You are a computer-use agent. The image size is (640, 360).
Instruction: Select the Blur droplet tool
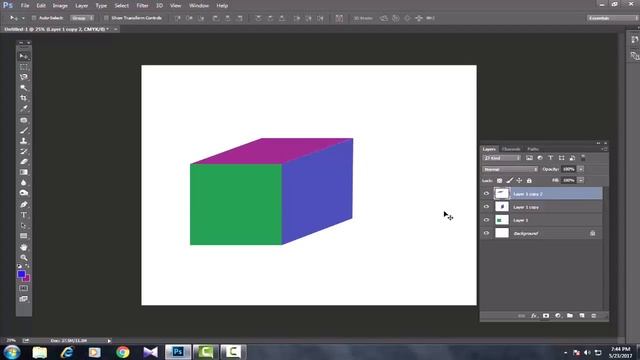coord(24,182)
